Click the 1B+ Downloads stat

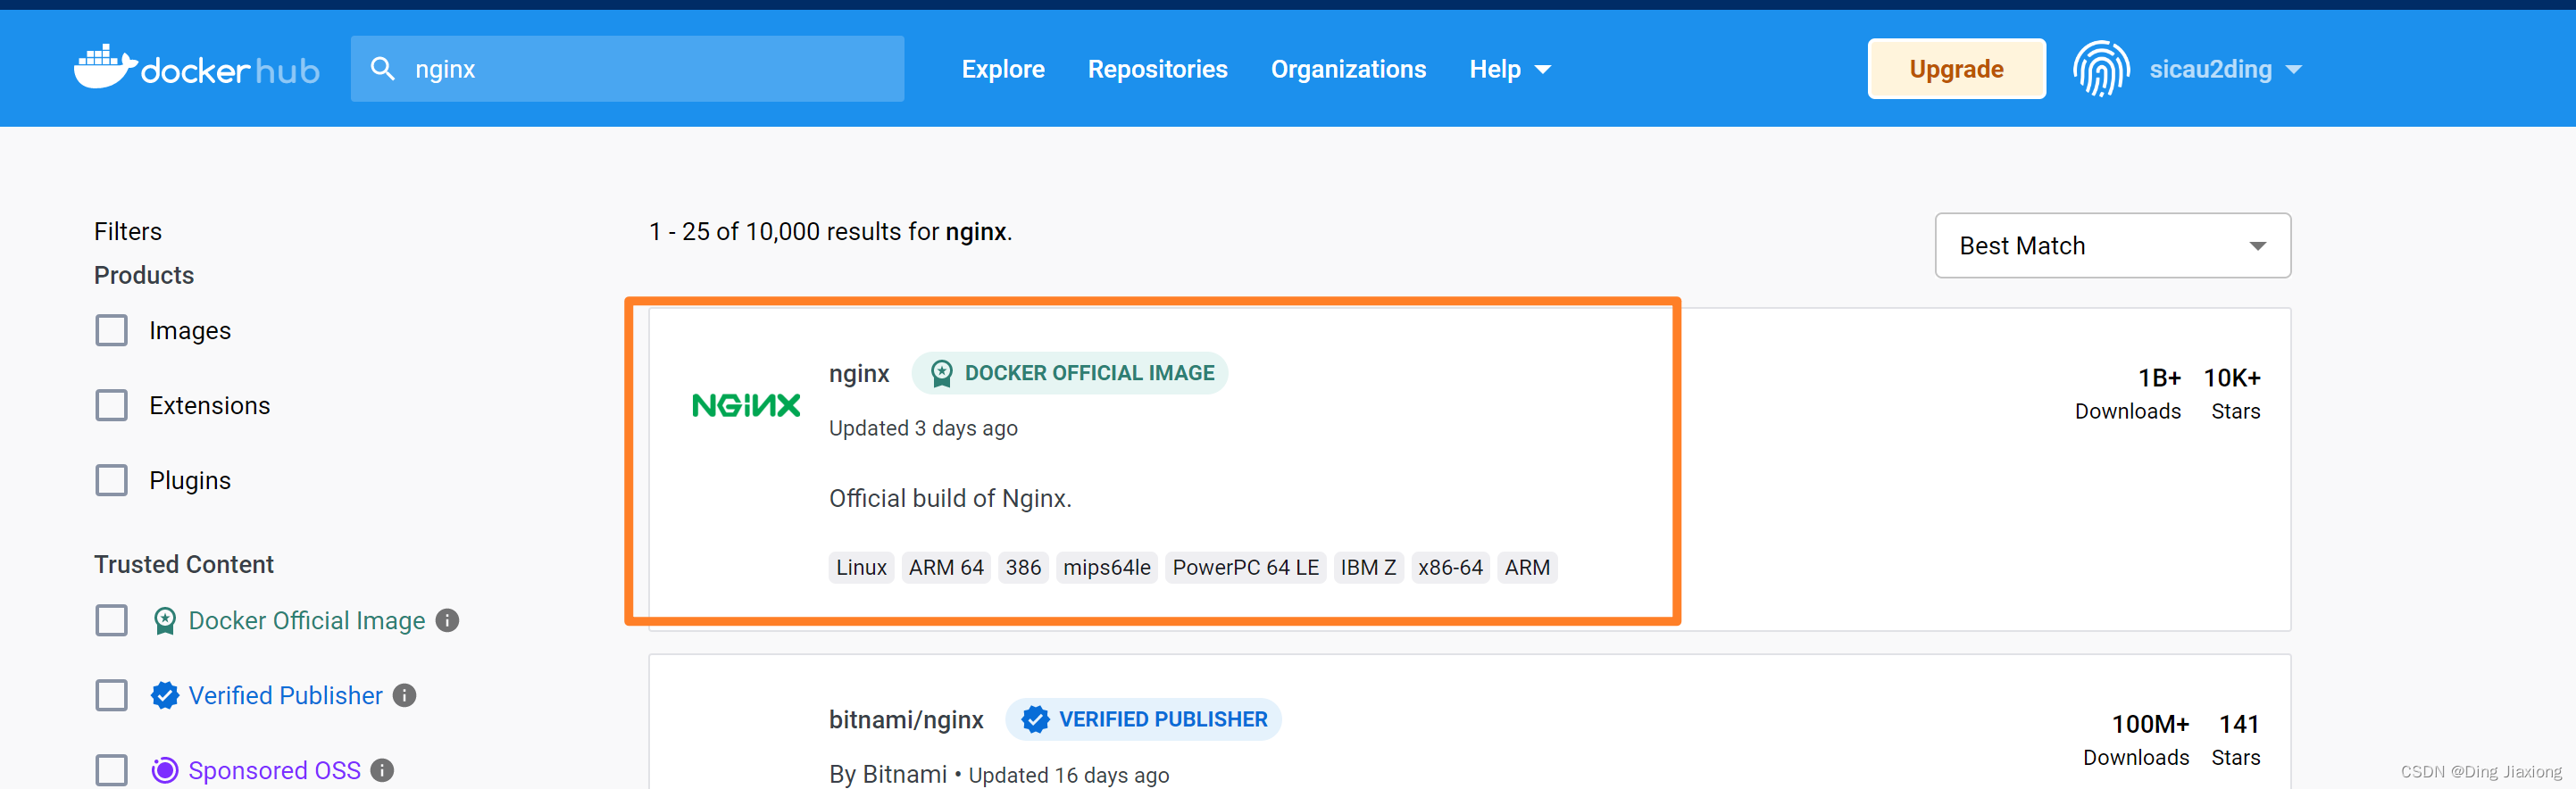click(2127, 393)
